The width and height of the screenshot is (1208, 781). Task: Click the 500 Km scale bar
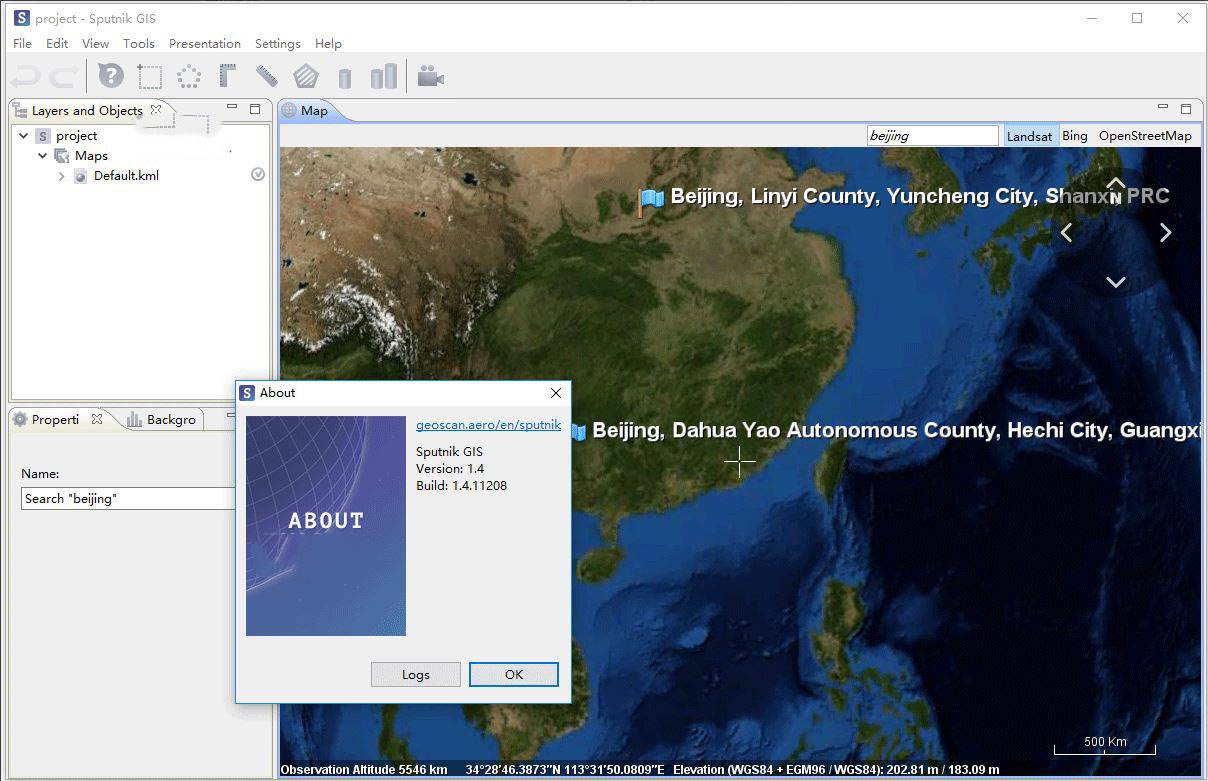1105,746
